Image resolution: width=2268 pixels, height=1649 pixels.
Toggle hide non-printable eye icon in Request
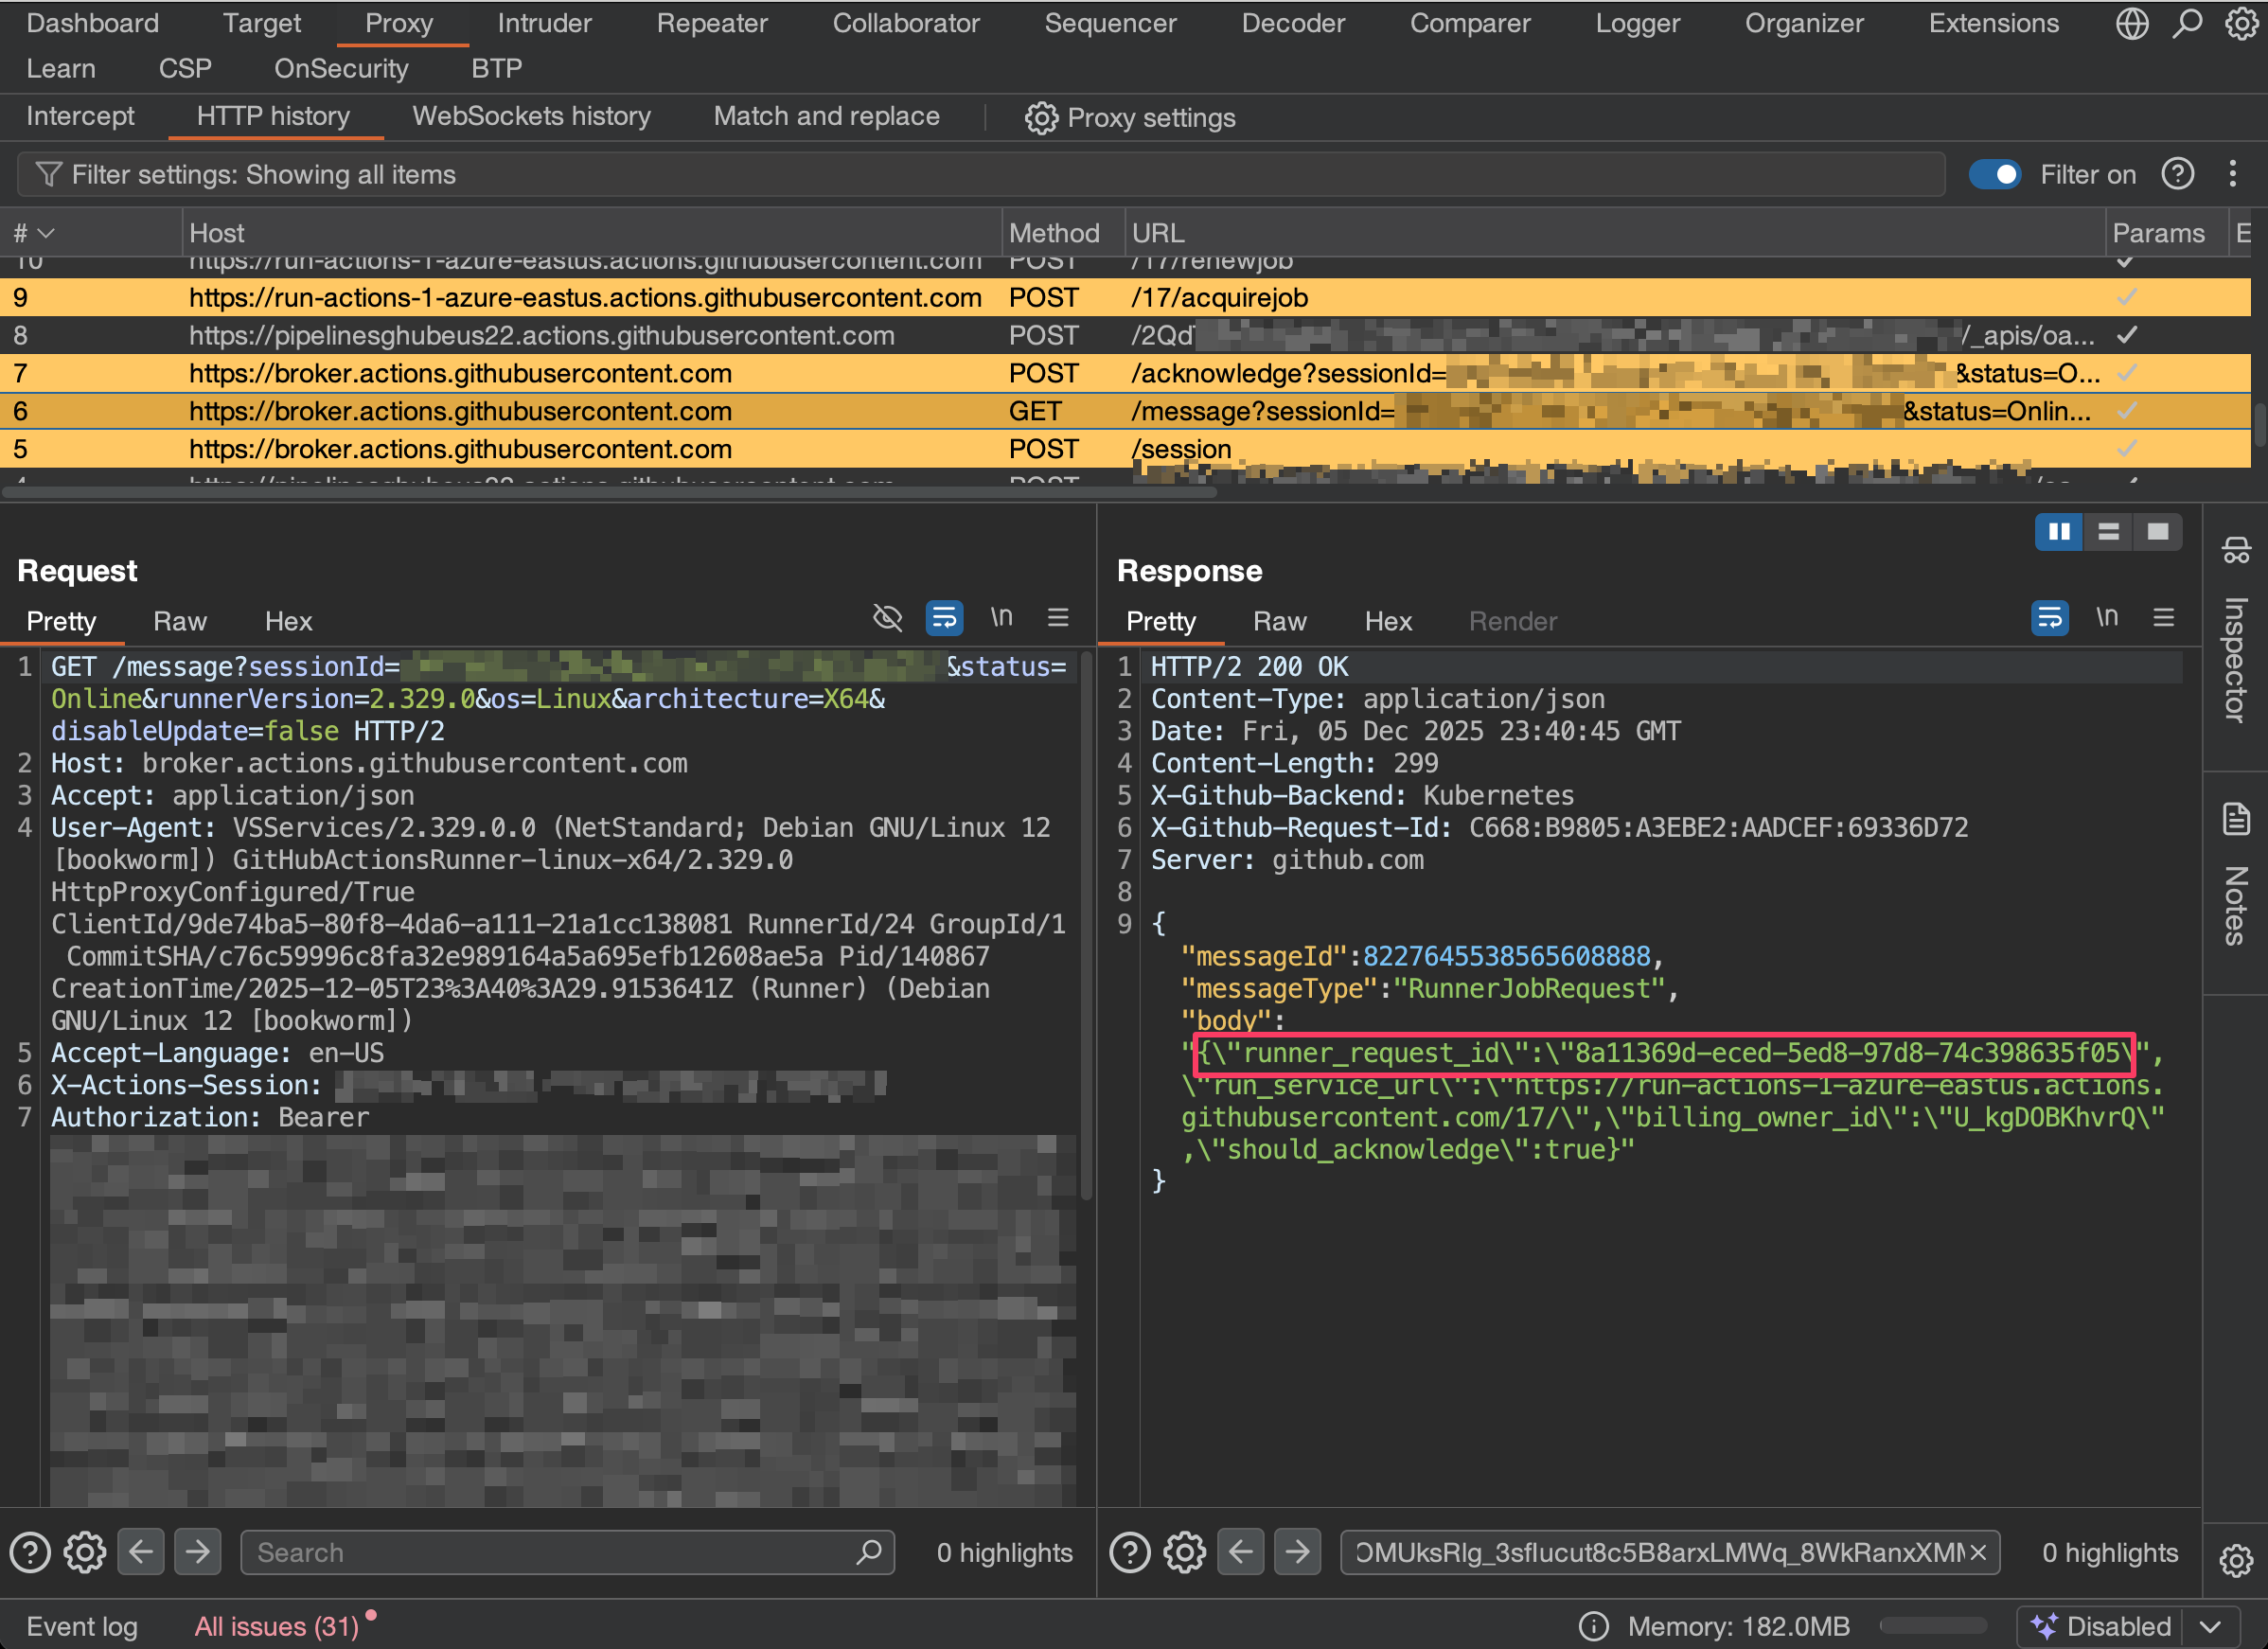point(887,618)
